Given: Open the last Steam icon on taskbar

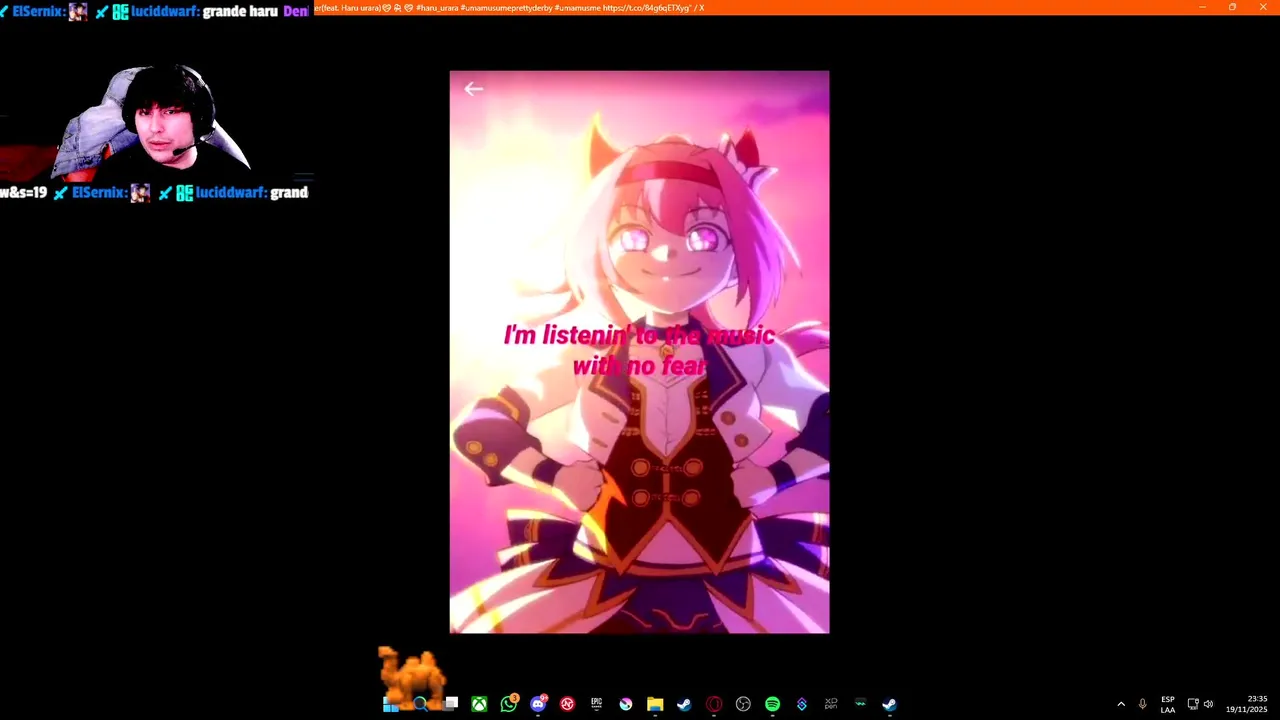Looking at the screenshot, I should pos(889,704).
